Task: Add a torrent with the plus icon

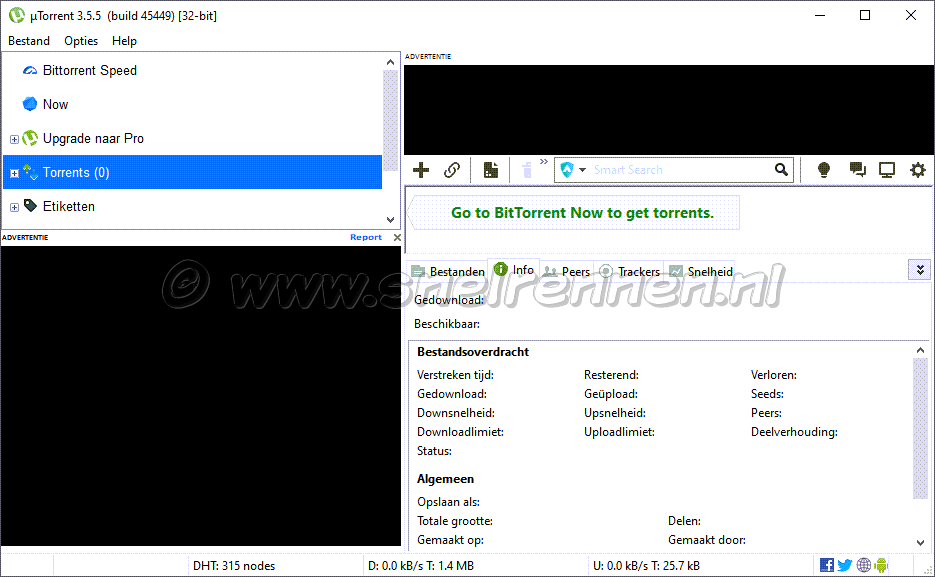Action: 421,170
